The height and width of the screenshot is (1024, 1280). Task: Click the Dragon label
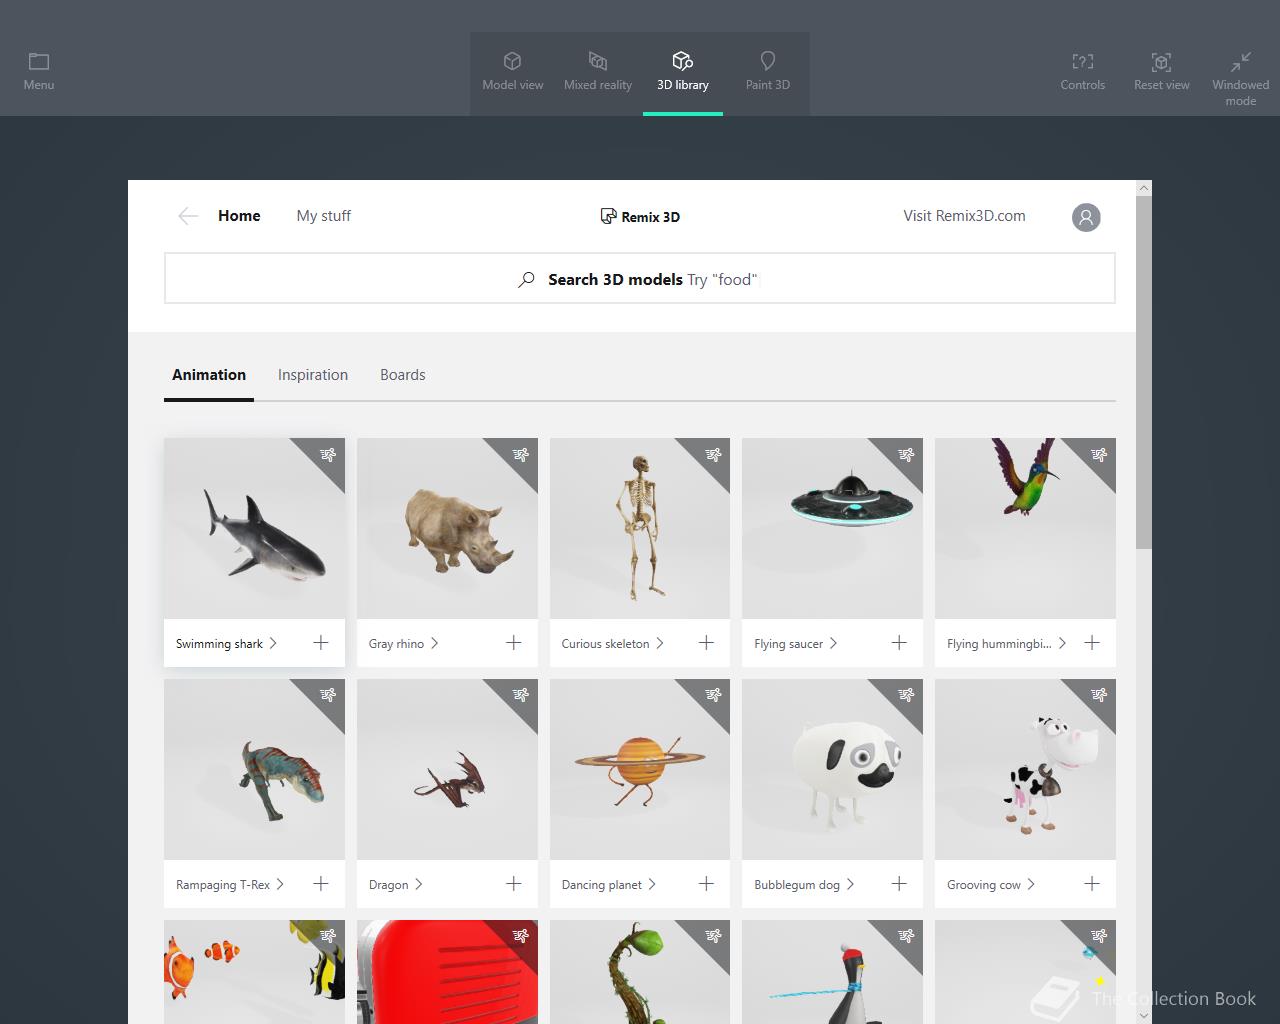point(388,885)
